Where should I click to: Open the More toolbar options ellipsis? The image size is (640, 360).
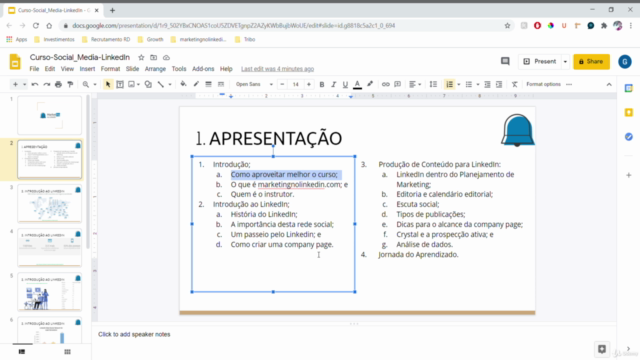569,84
